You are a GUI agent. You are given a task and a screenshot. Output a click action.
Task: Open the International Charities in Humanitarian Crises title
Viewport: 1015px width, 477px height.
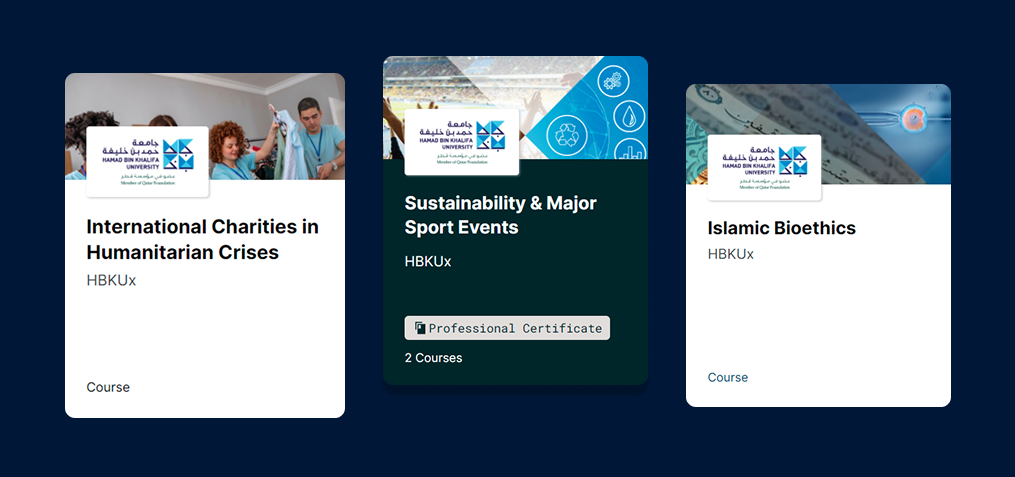[x=203, y=239]
